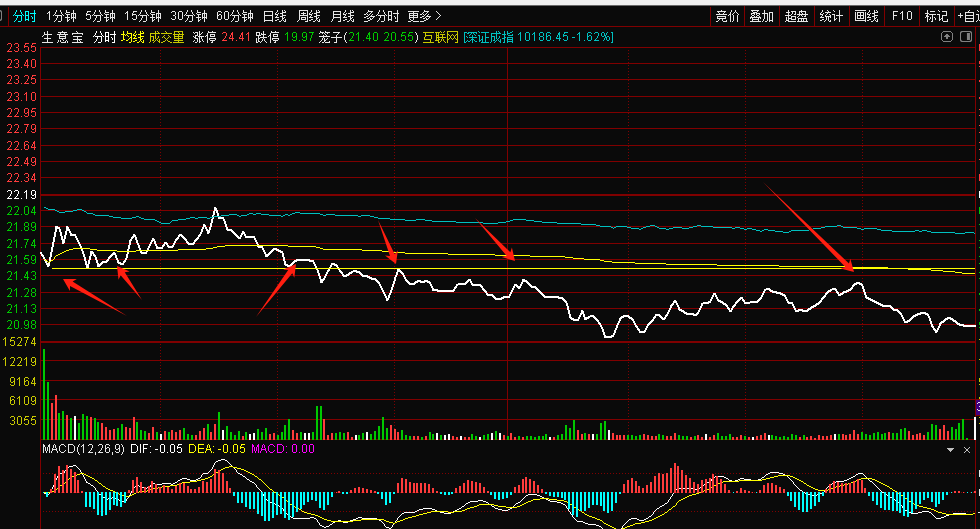Click the up-arrow icon at chart corner

click(x=947, y=37)
